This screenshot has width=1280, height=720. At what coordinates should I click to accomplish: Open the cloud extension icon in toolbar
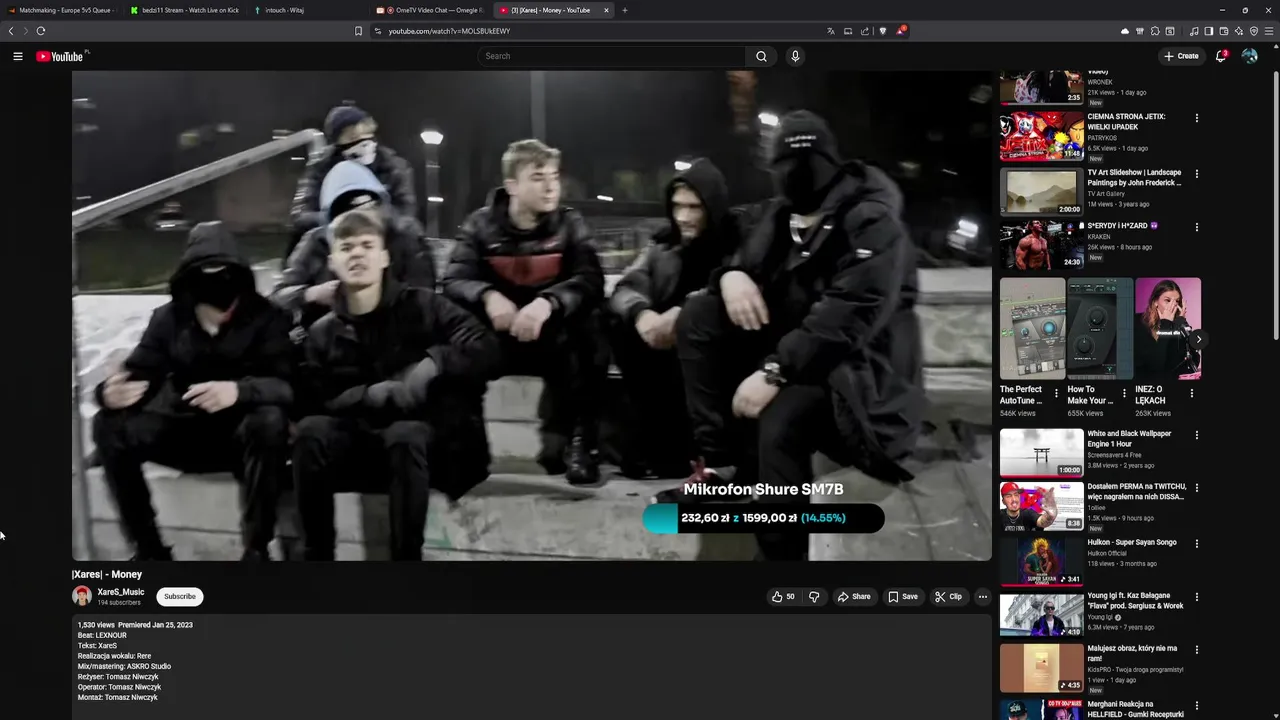coord(1125,31)
